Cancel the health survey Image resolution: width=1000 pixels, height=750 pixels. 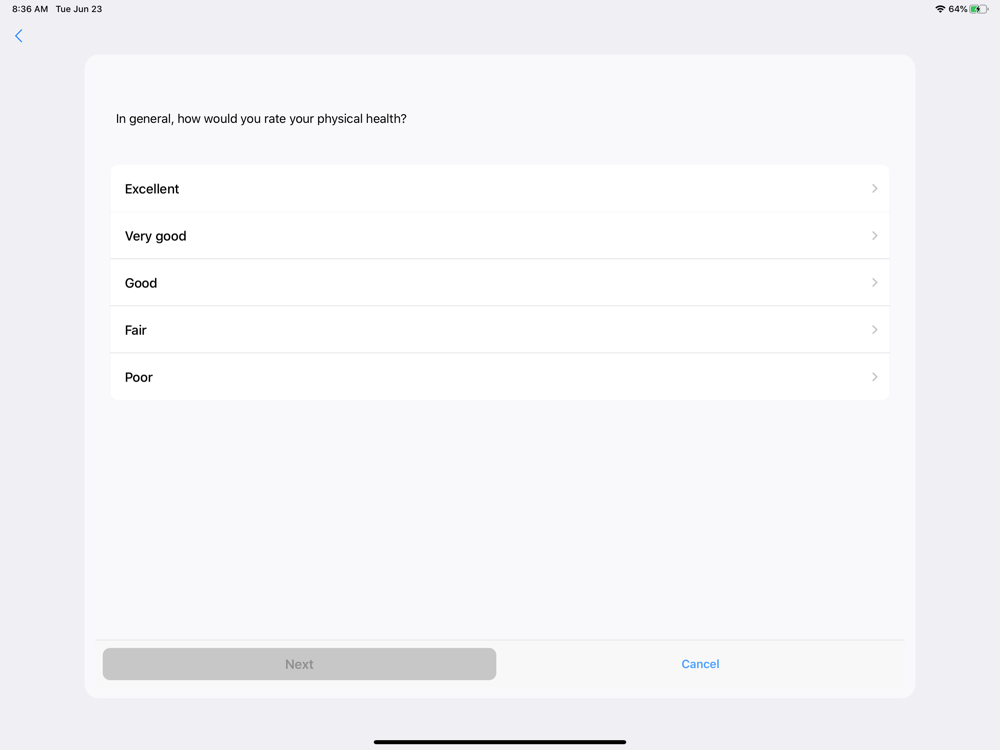click(x=700, y=664)
